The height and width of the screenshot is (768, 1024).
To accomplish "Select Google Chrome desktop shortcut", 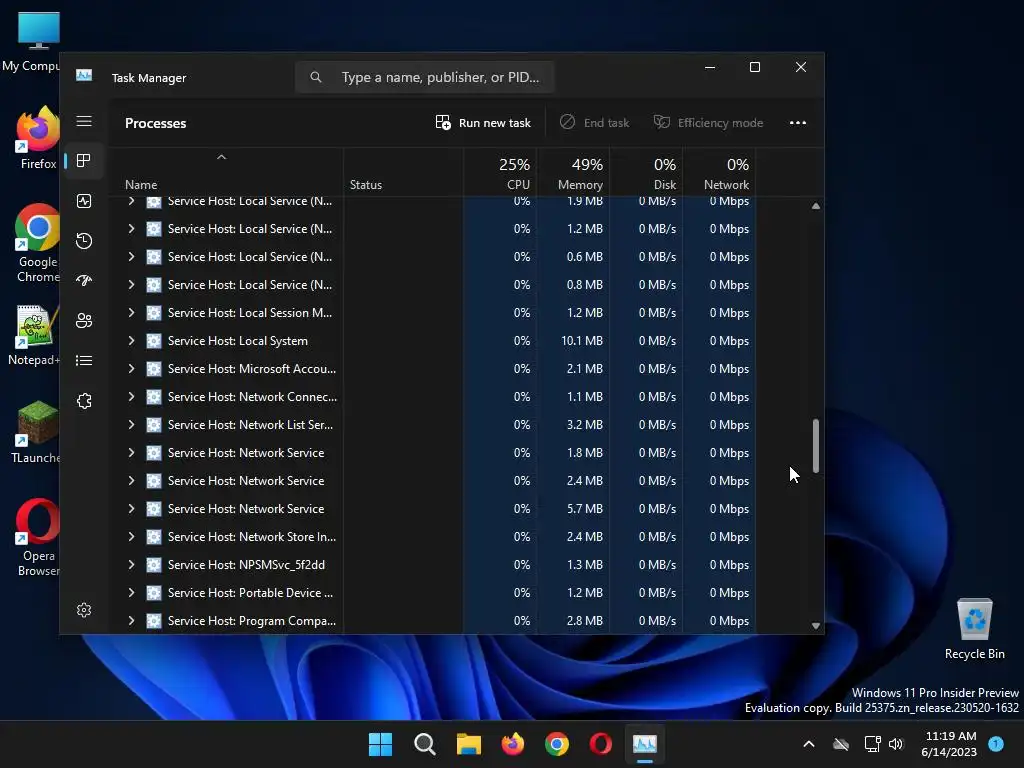I will coord(38,244).
